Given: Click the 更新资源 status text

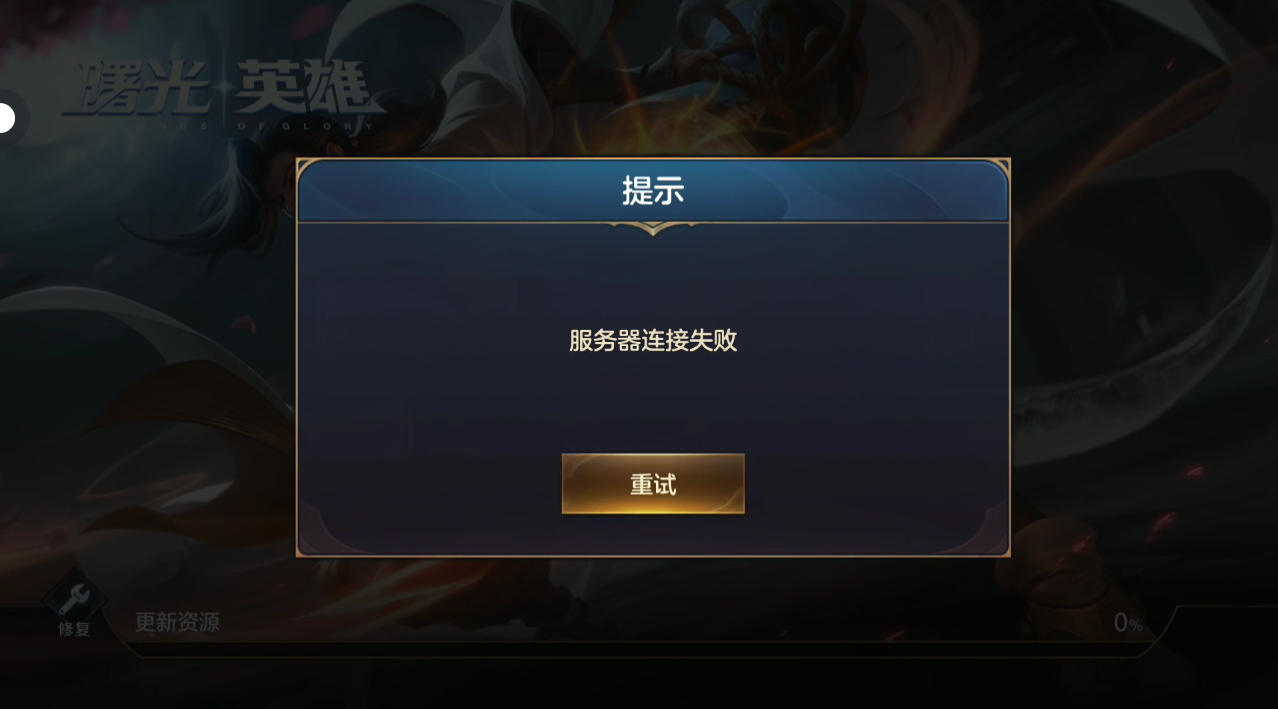Looking at the screenshot, I should click(x=177, y=623).
